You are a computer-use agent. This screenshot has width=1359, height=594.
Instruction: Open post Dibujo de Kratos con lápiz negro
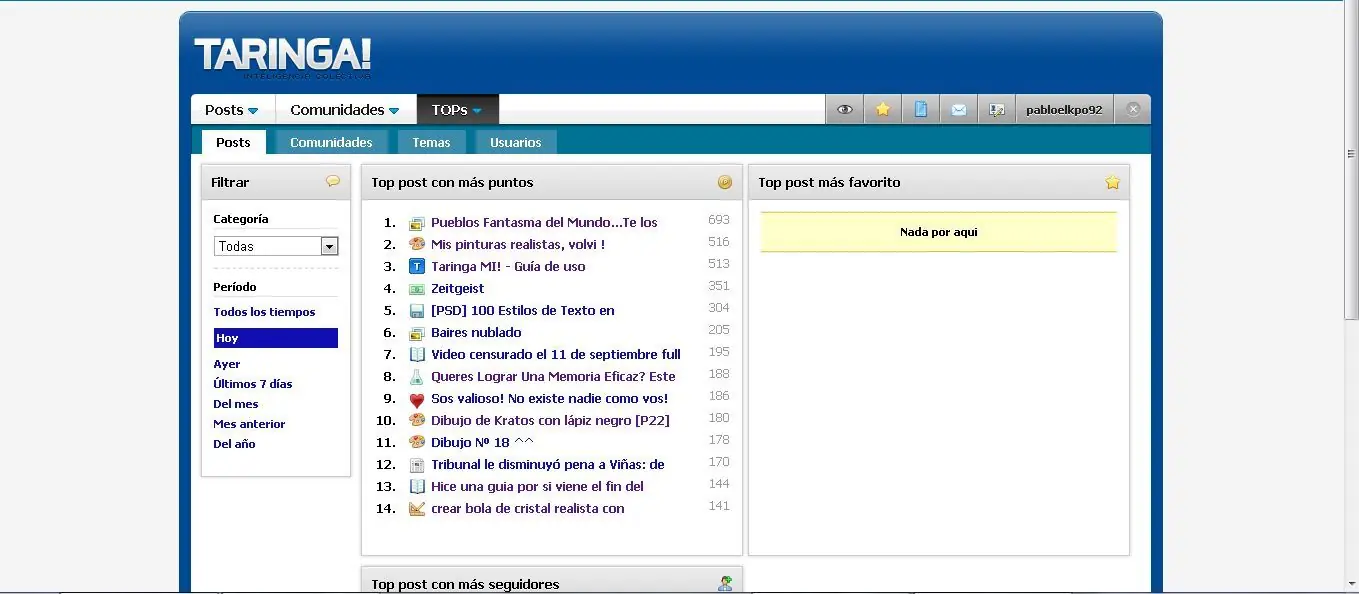click(550, 420)
